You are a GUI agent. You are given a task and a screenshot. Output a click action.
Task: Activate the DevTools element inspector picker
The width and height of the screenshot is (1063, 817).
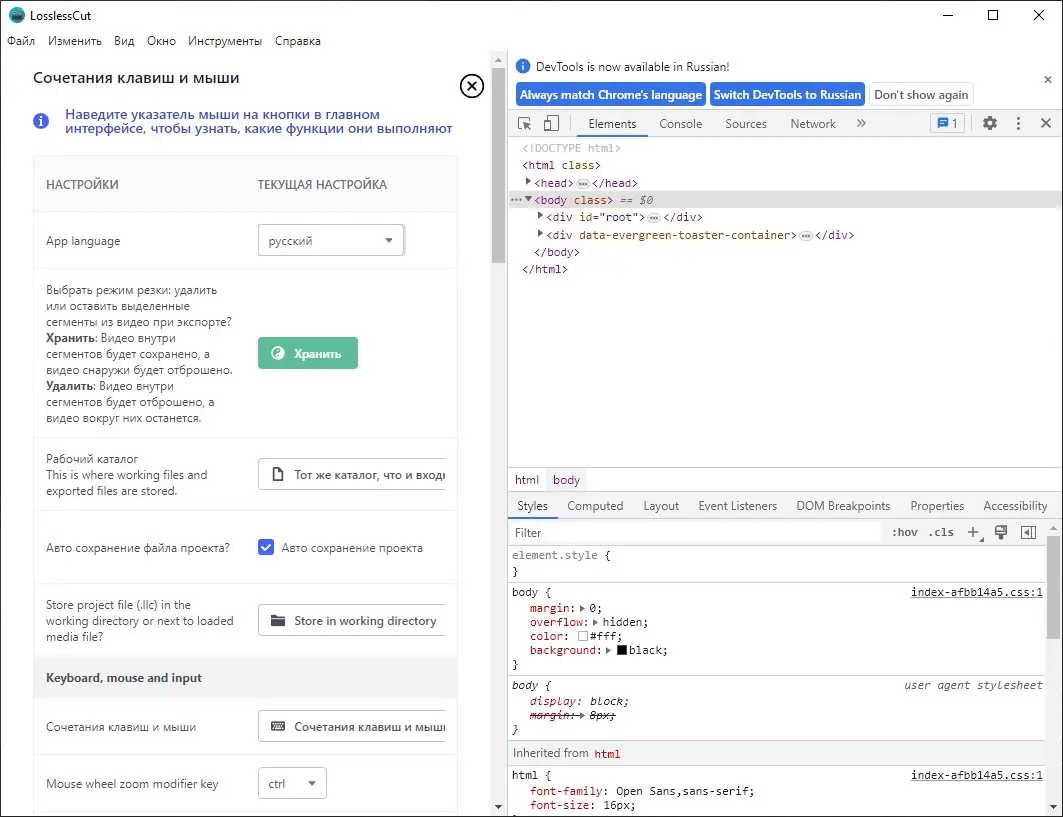[525, 124]
